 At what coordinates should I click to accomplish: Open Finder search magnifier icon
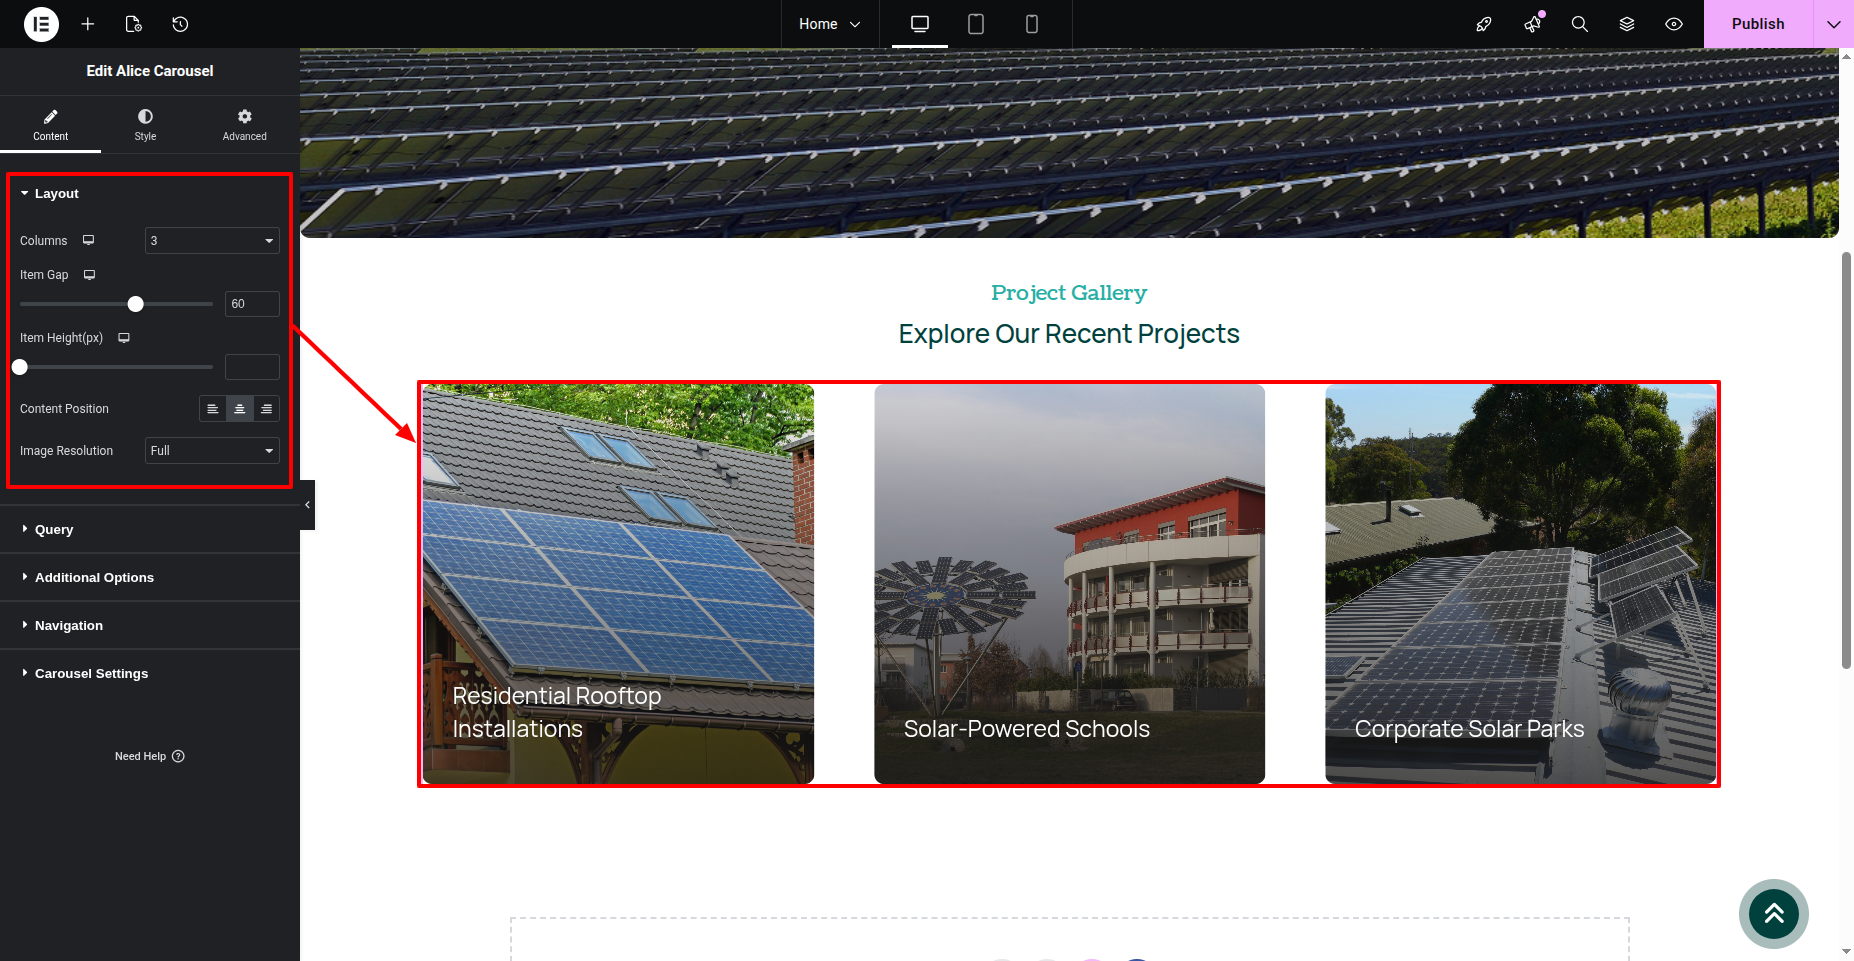[1579, 24]
